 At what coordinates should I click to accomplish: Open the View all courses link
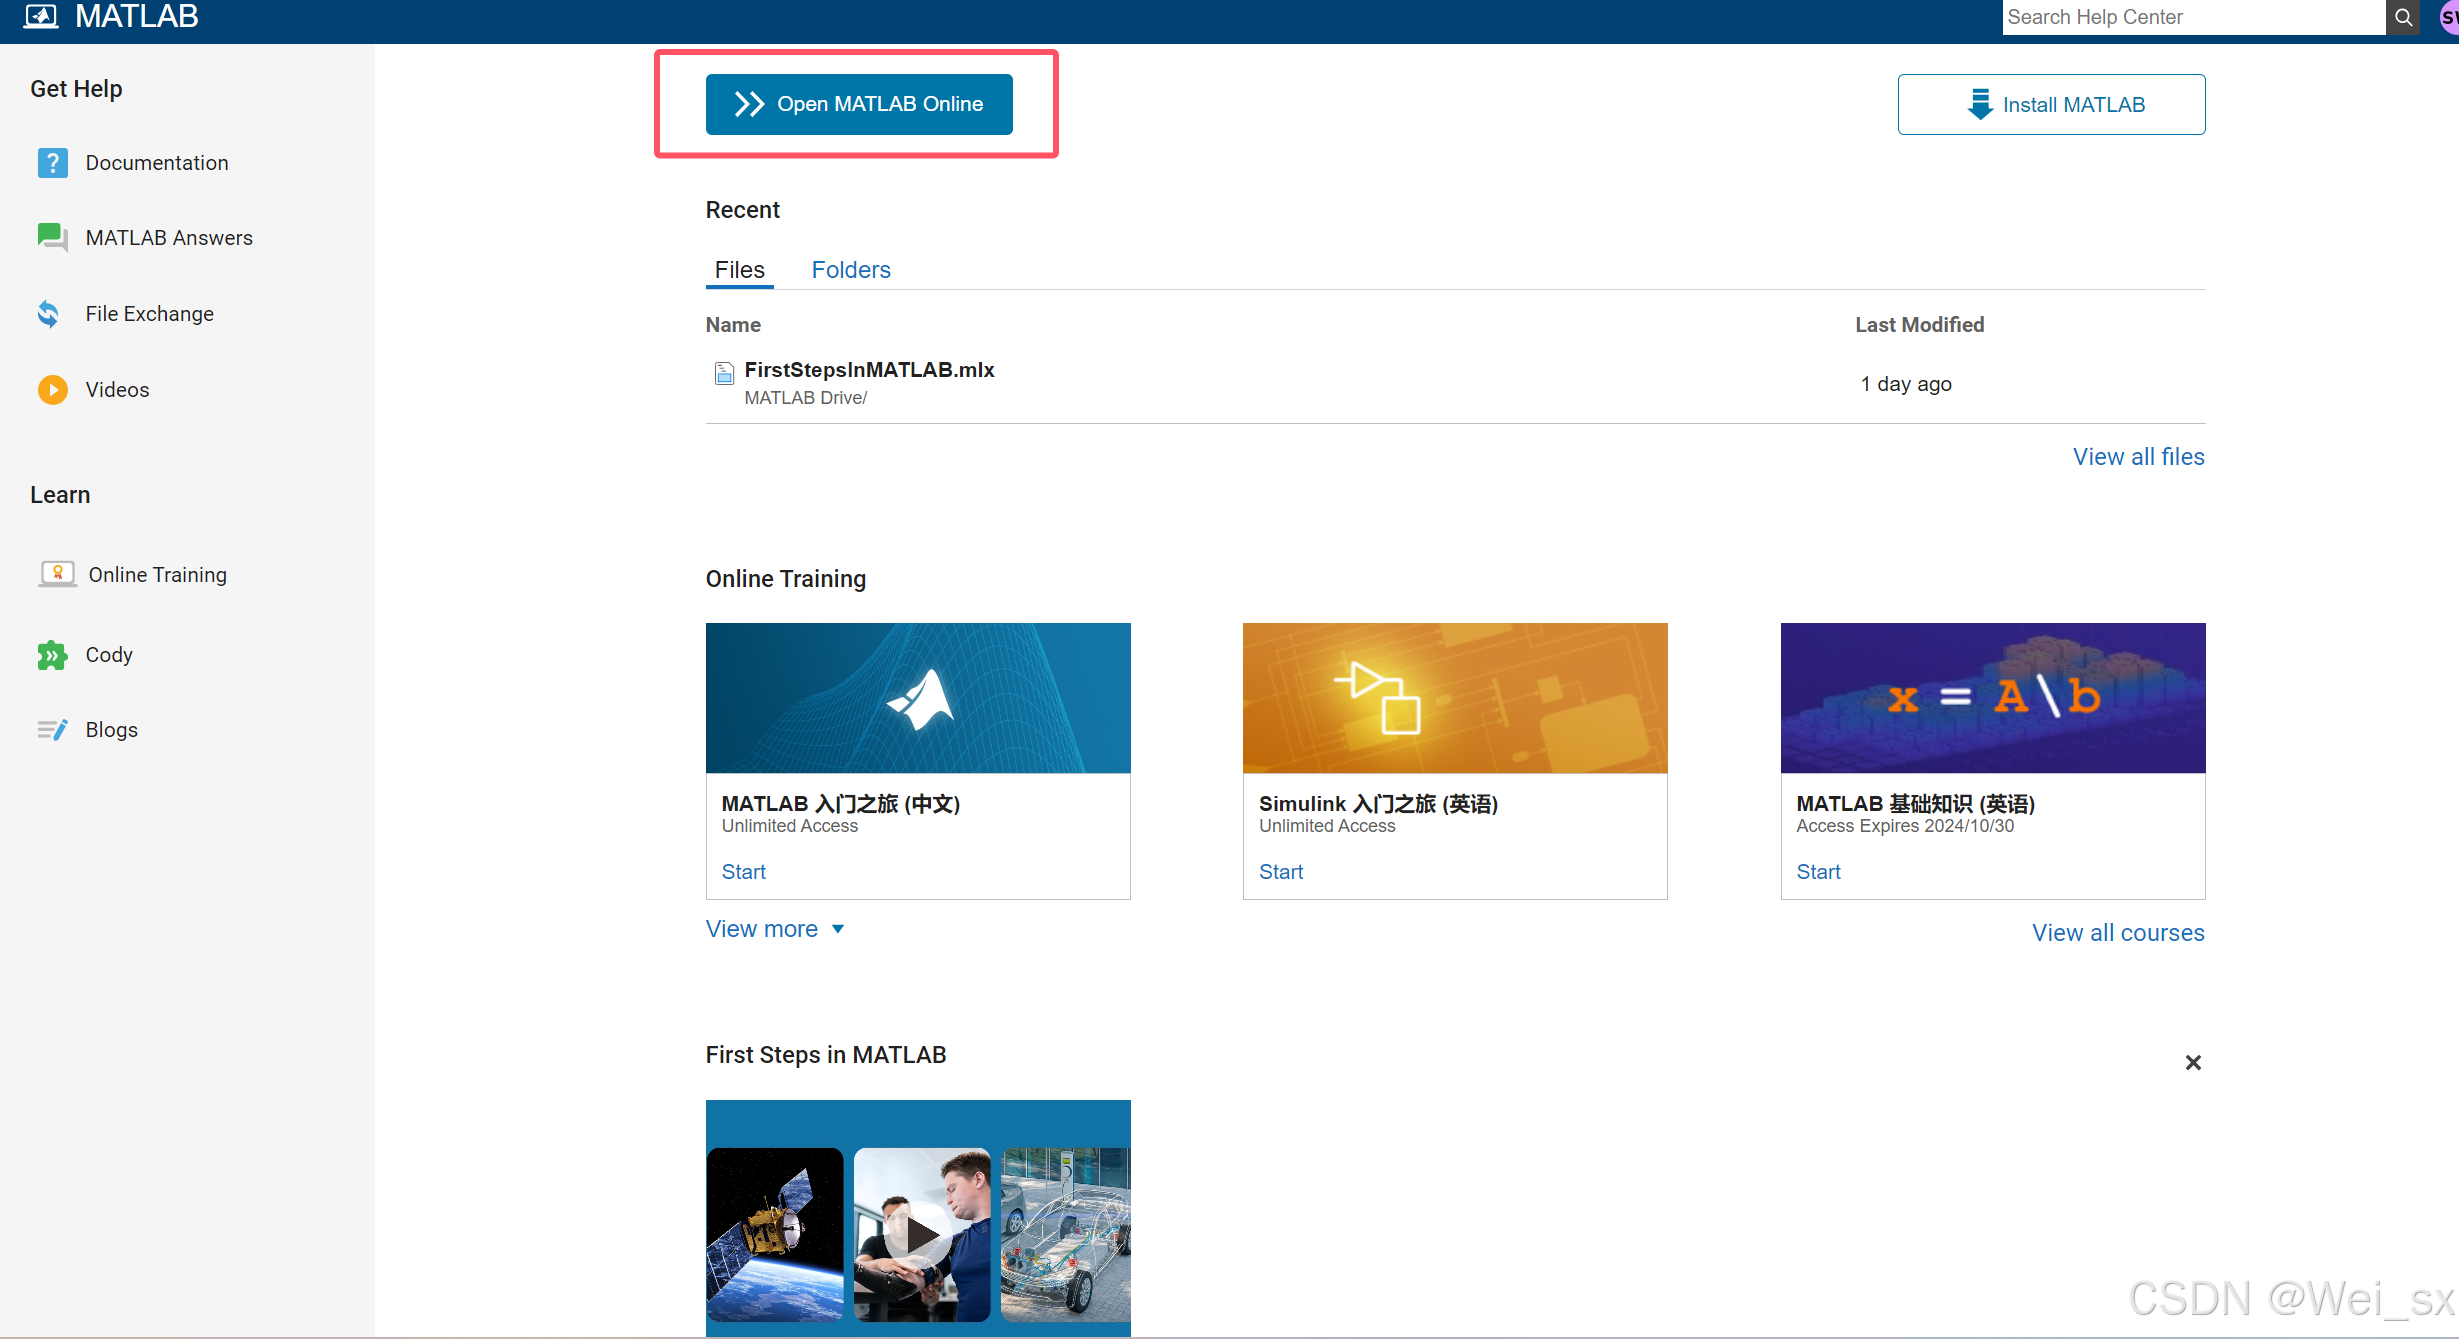[x=2117, y=933]
